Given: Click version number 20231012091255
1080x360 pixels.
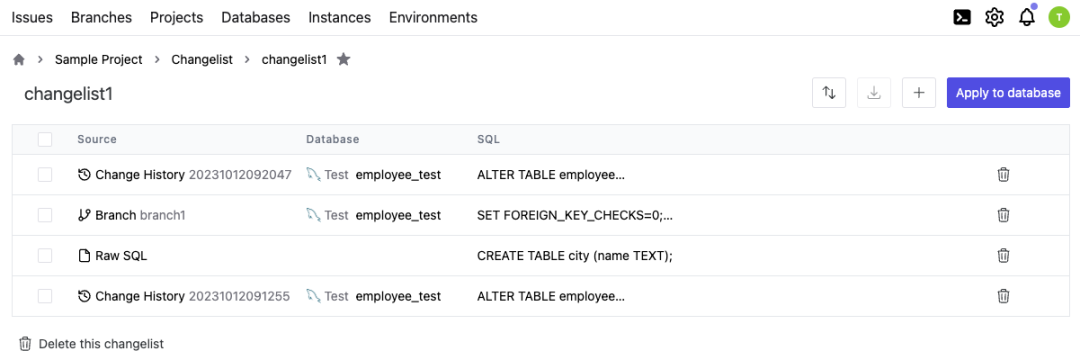Looking at the screenshot, I should tap(239, 296).
